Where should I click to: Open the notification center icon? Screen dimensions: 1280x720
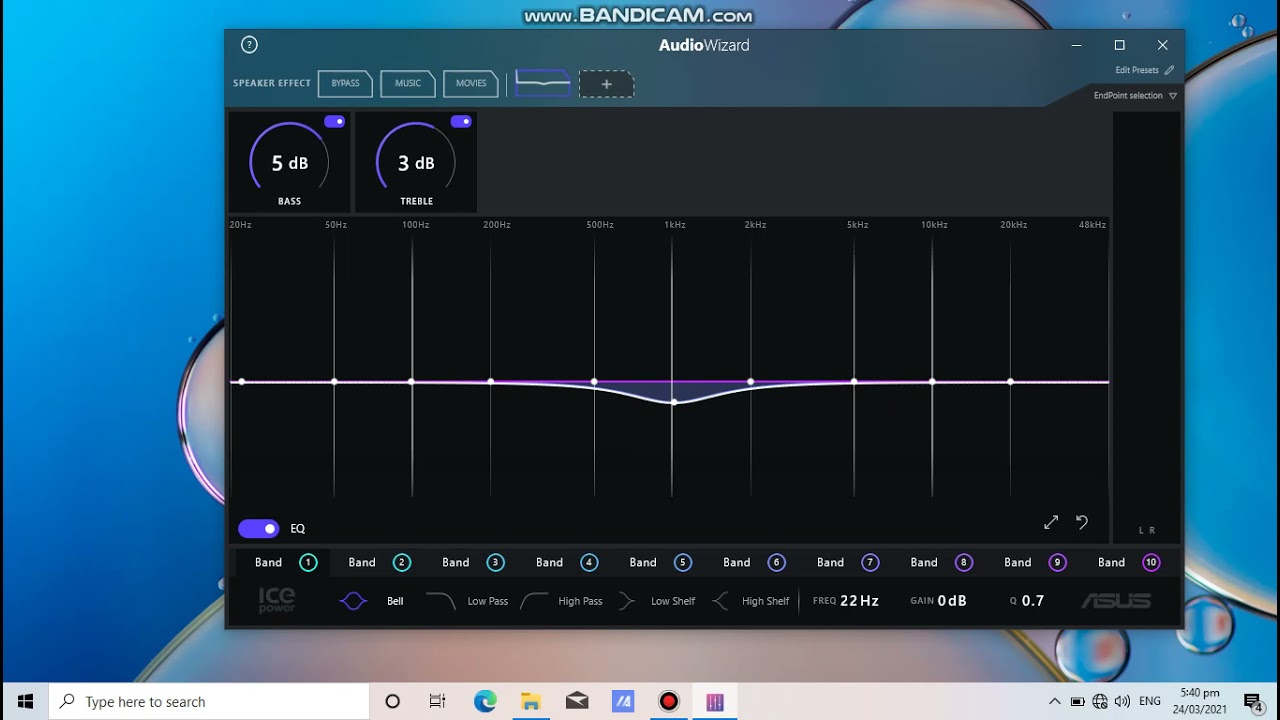coord(1252,701)
